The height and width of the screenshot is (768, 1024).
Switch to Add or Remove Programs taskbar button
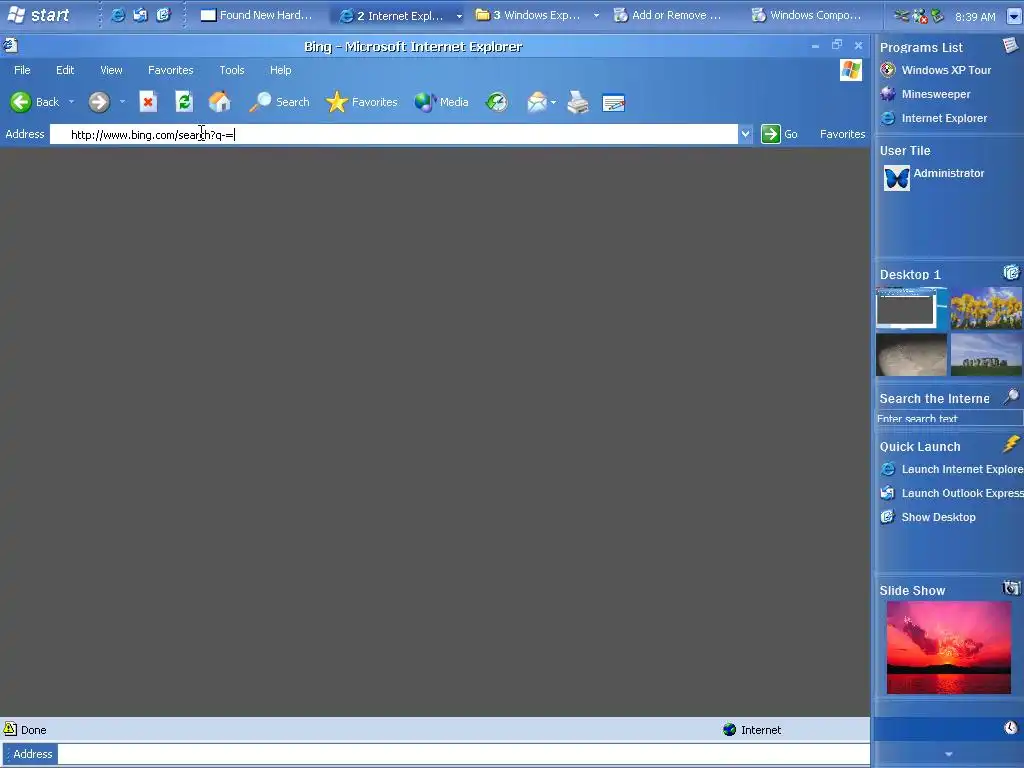coord(669,15)
